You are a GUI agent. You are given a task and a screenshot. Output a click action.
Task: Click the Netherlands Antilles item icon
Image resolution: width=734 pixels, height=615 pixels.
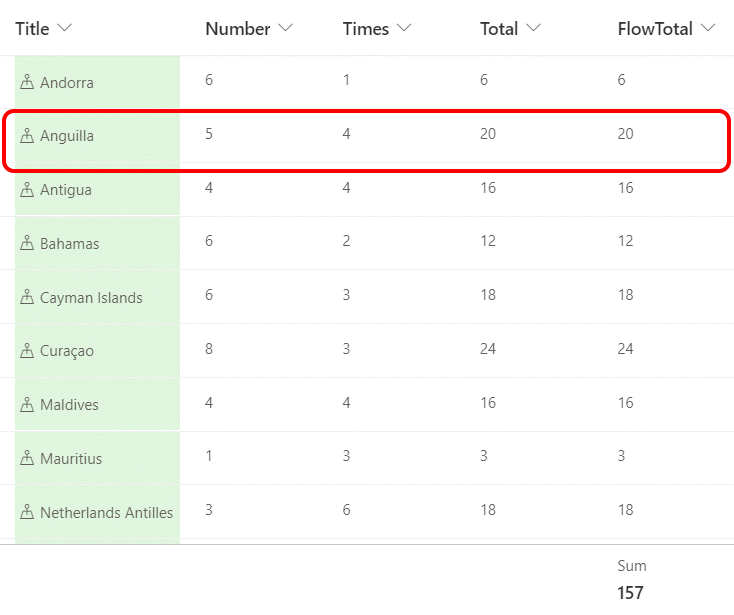click(27, 513)
